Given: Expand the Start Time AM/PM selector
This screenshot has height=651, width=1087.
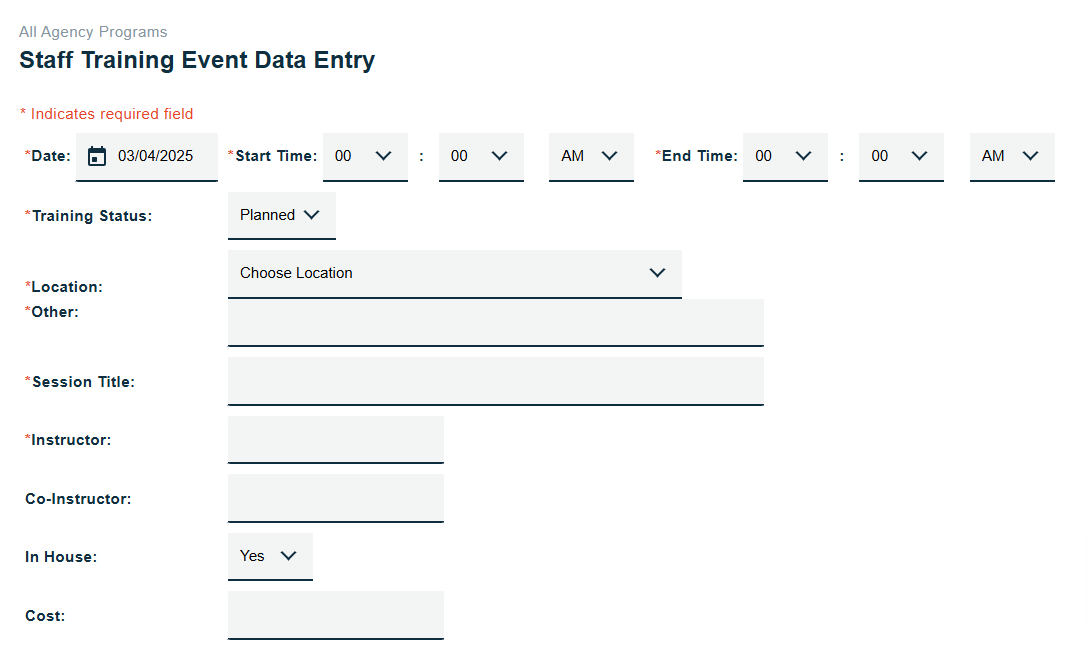Looking at the screenshot, I should coord(591,156).
